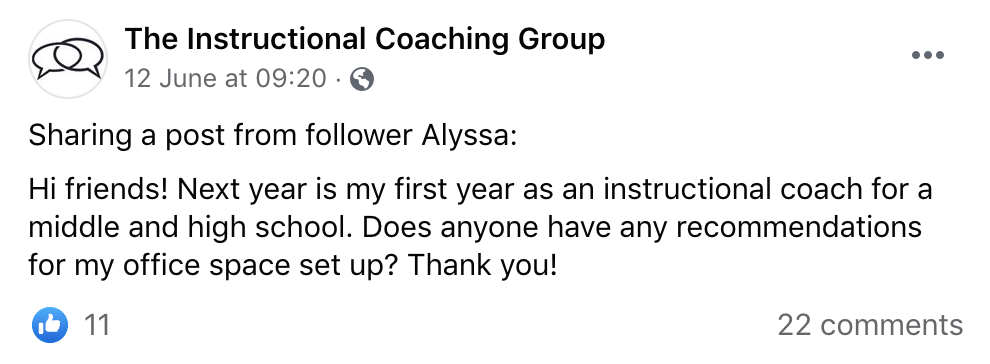Click the 'Hi friends!' post body text

(x=480, y=227)
